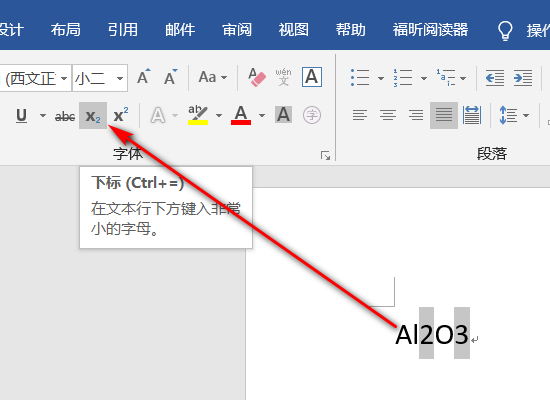Toggle the subscript x₂ button
The image size is (550, 400).
[x=93, y=115]
